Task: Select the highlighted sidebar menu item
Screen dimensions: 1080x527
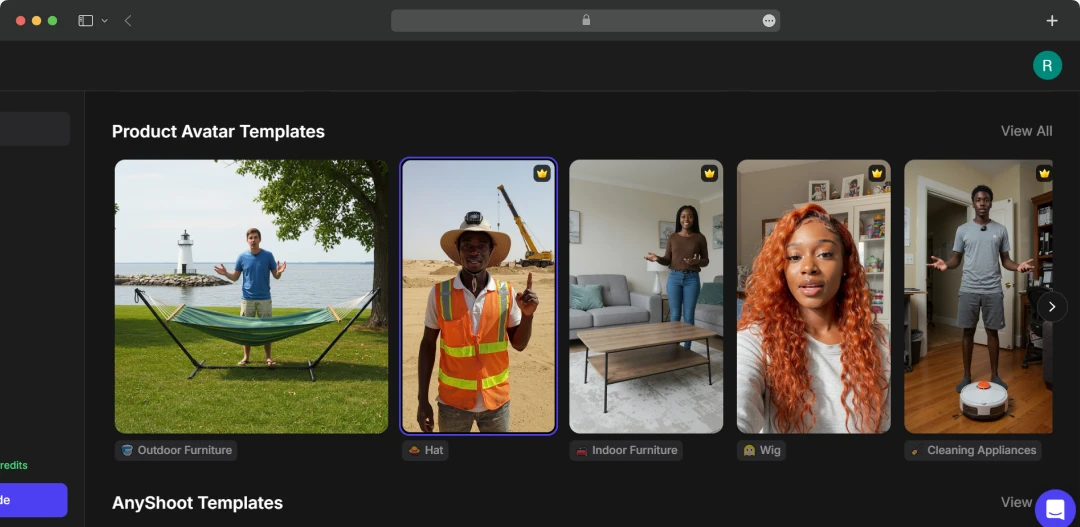Action: [34, 129]
